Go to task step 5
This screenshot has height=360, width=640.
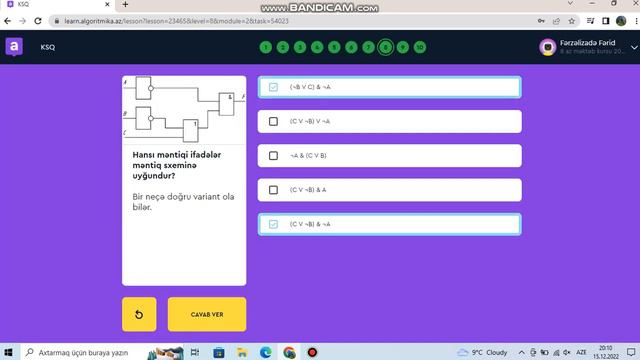point(334,47)
